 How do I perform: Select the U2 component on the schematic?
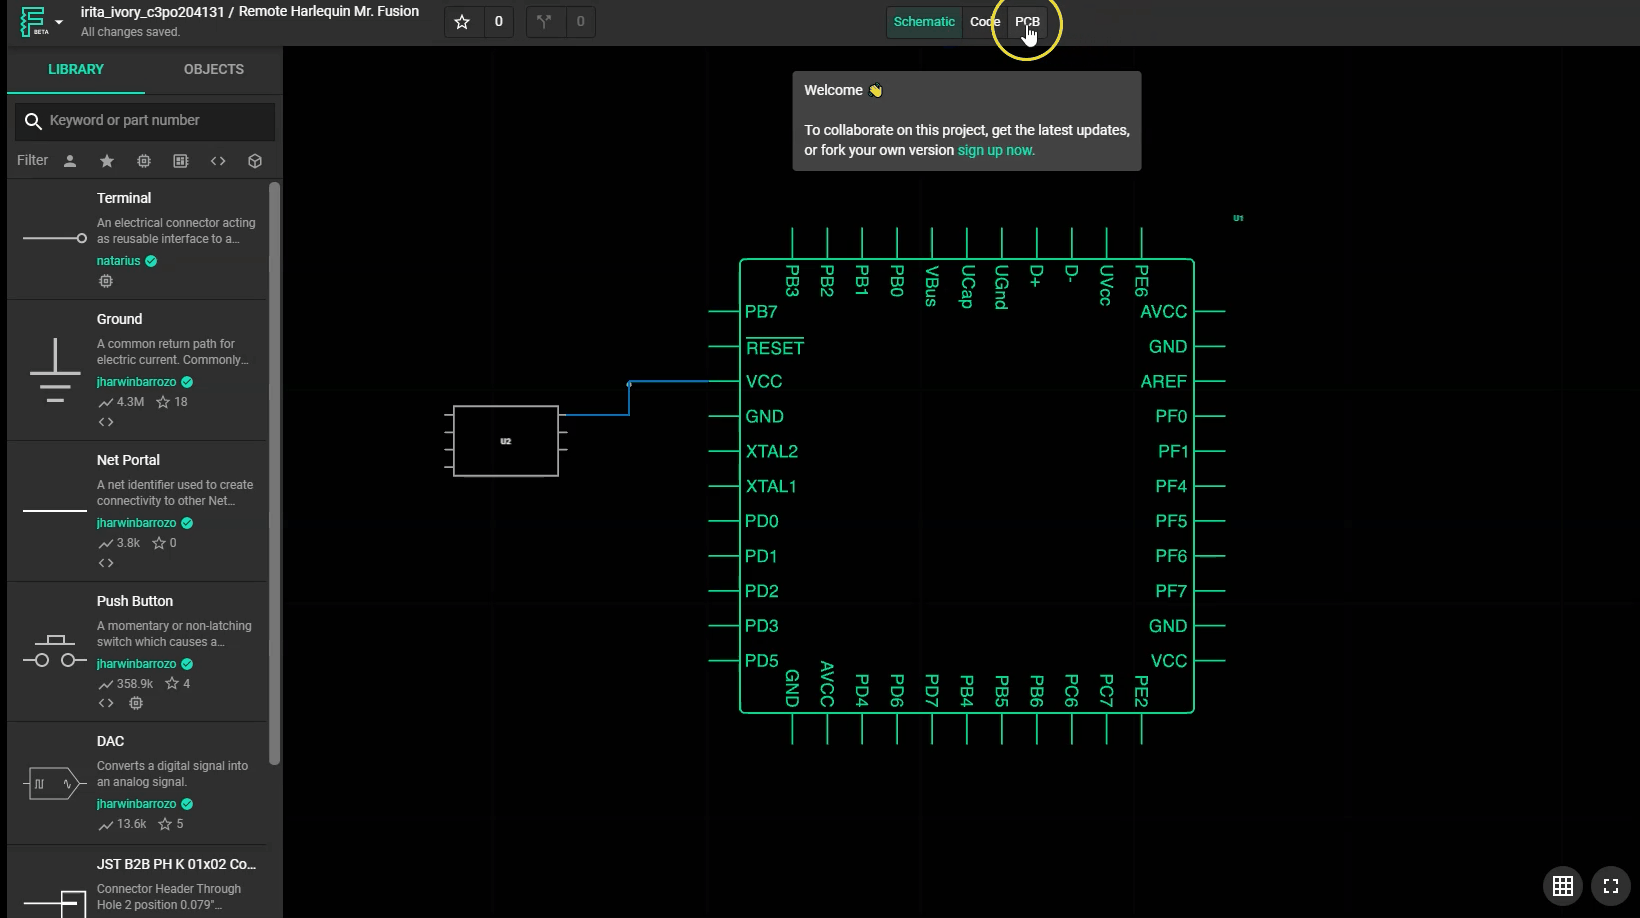506,441
